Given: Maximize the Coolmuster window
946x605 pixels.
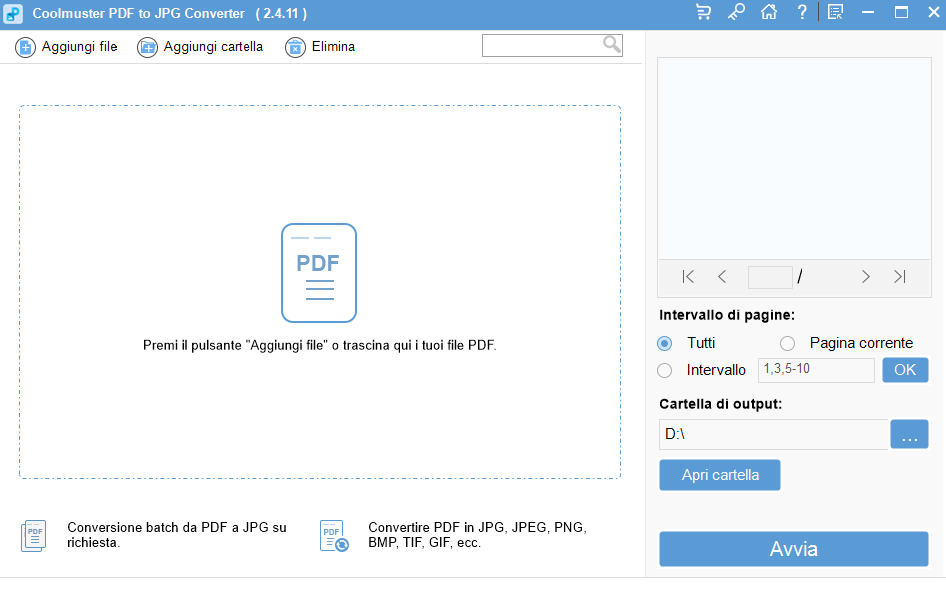Looking at the screenshot, I should pyautogui.click(x=901, y=12).
